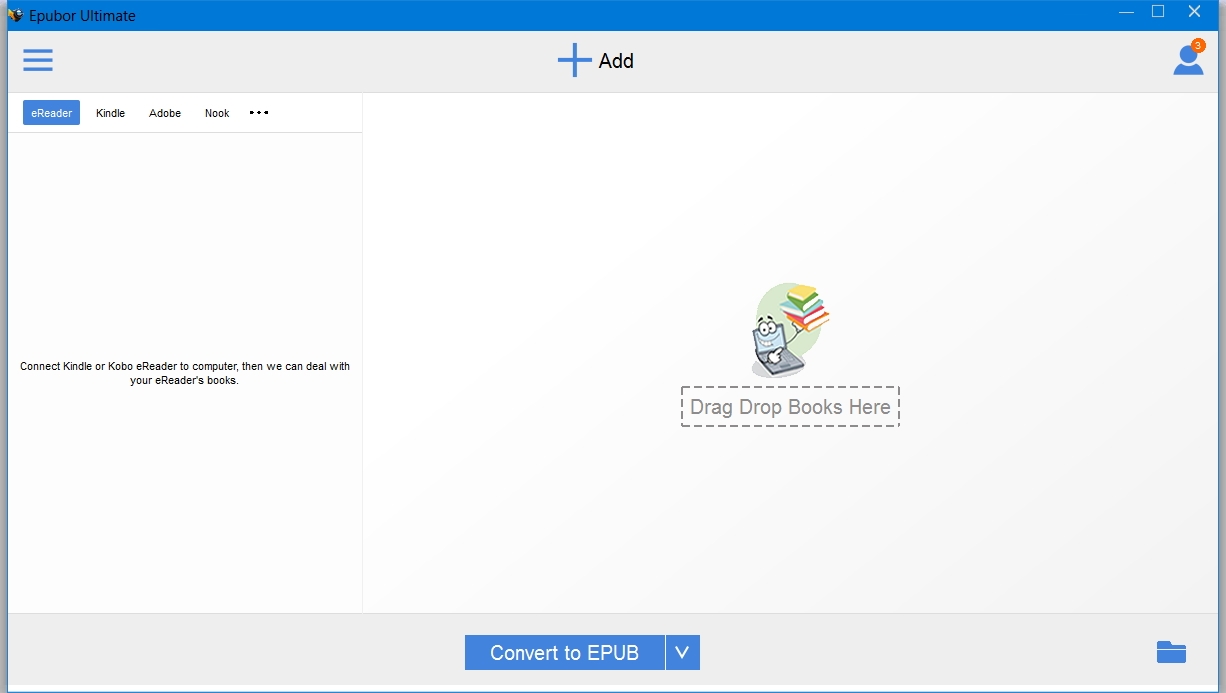The width and height of the screenshot is (1226, 693).
Task: Switch to the Adobe tab
Action: coord(165,113)
